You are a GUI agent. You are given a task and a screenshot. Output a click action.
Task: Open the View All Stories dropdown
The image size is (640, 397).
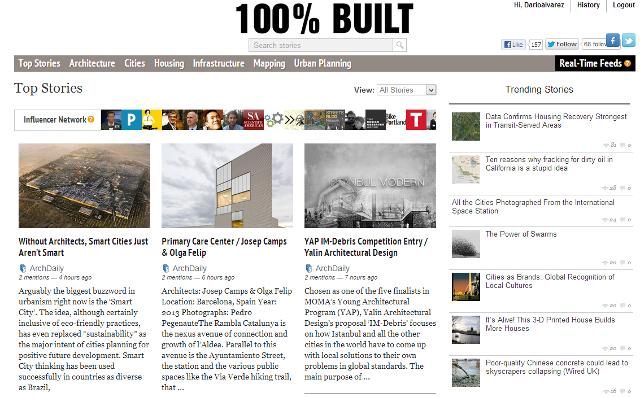coord(407,90)
